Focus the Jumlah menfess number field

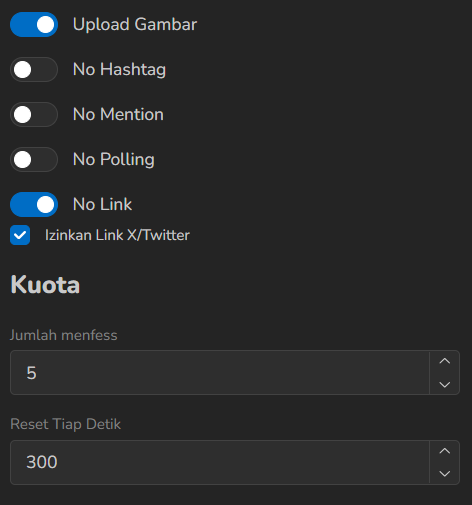click(x=220, y=373)
